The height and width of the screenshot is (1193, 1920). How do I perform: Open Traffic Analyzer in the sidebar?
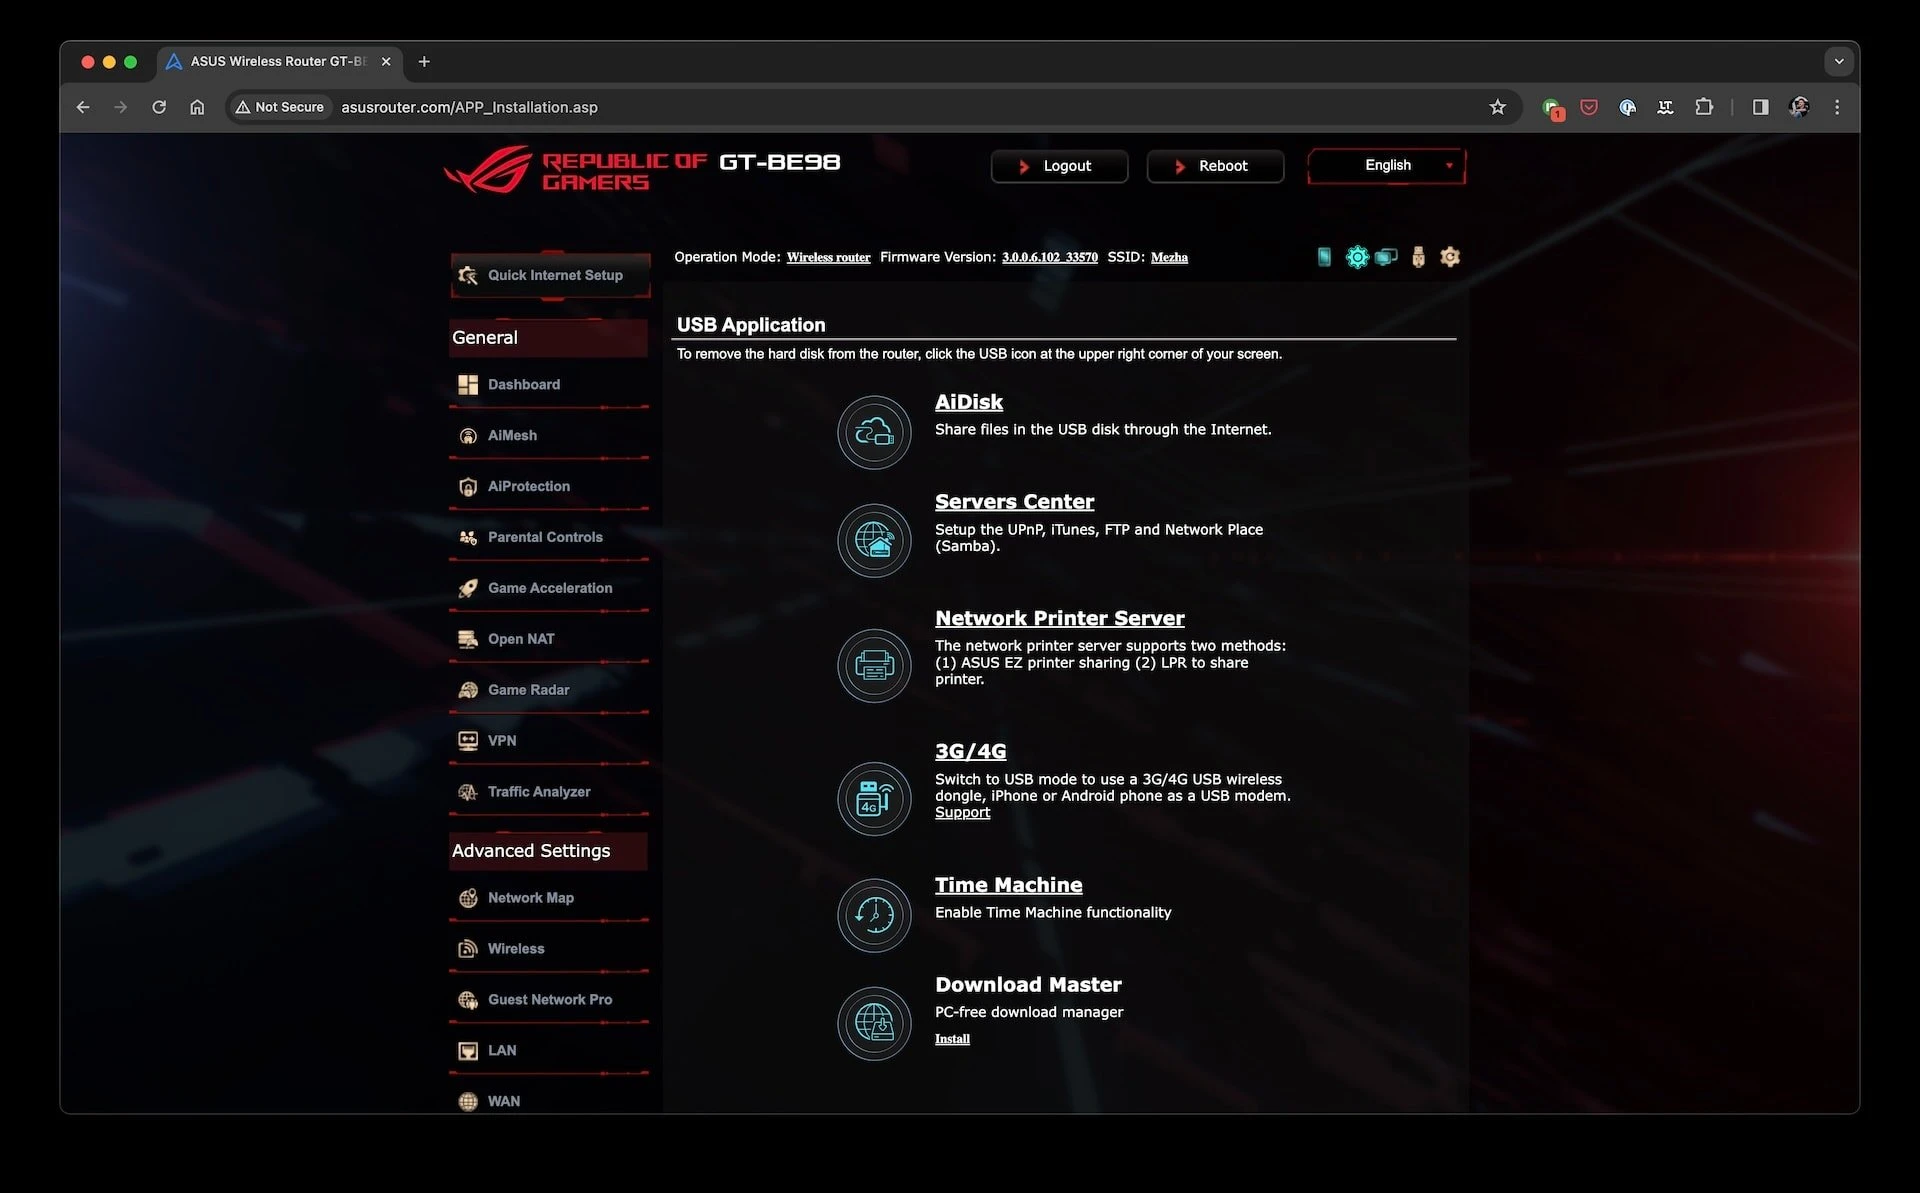[x=549, y=792]
